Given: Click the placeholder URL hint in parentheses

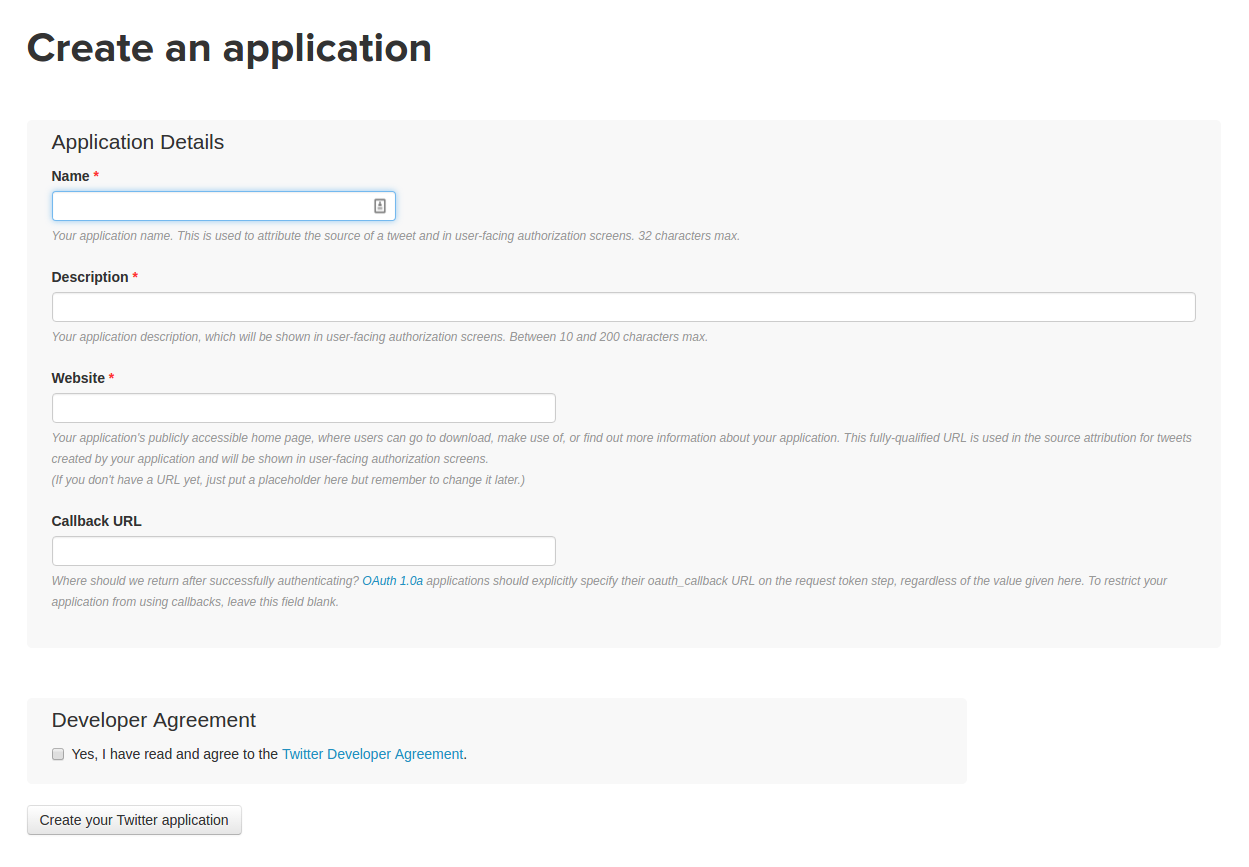Looking at the screenshot, I should [x=288, y=480].
